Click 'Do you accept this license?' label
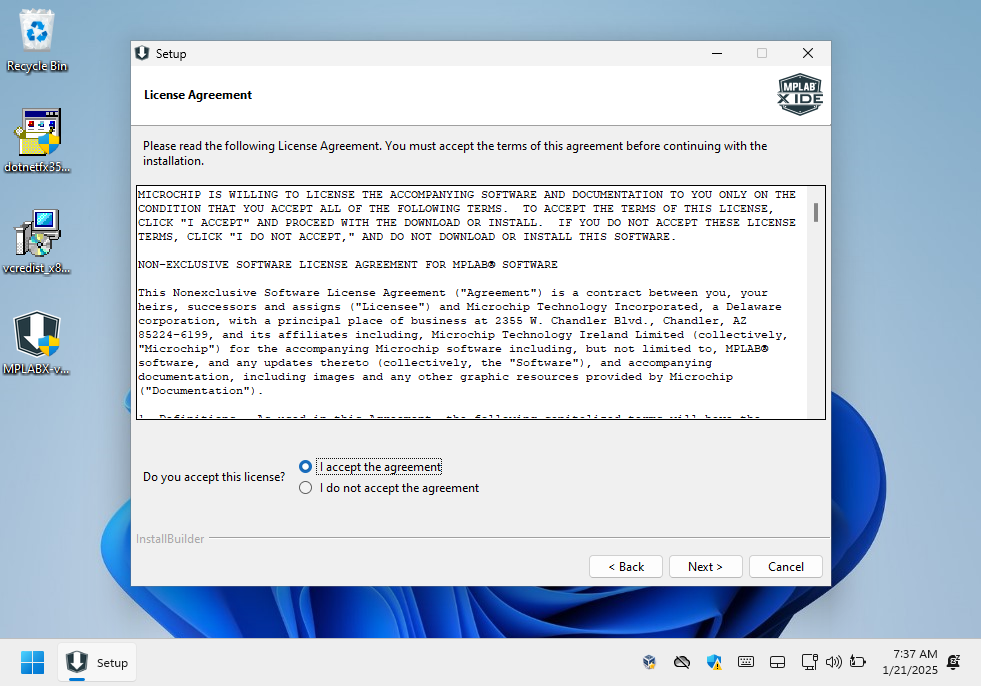981x686 pixels. (x=214, y=477)
